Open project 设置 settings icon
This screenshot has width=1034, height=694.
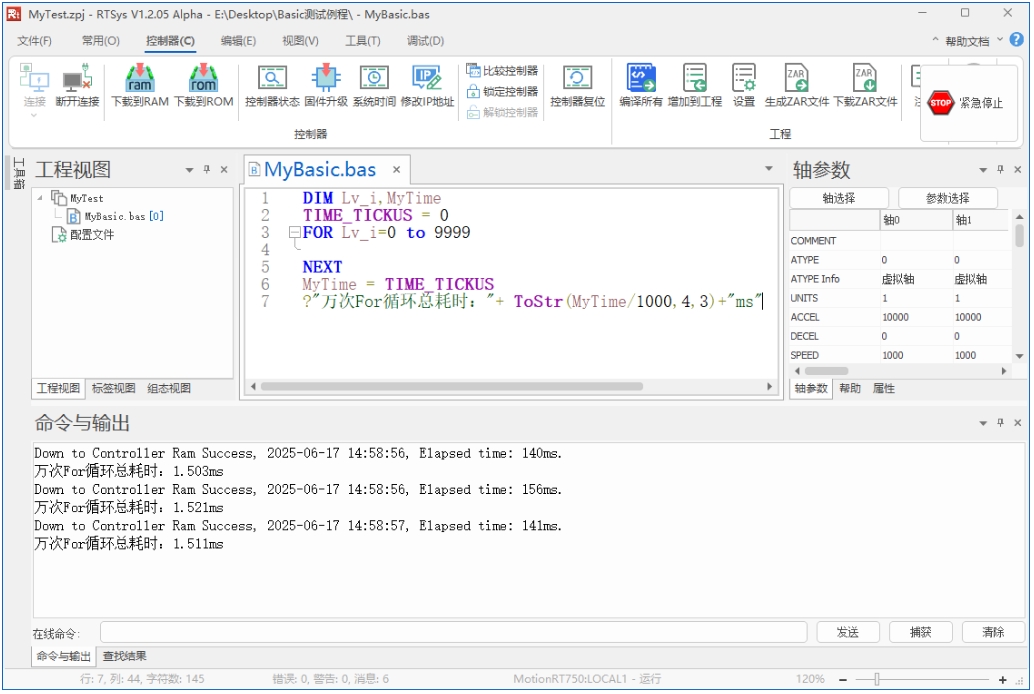coord(744,78)
